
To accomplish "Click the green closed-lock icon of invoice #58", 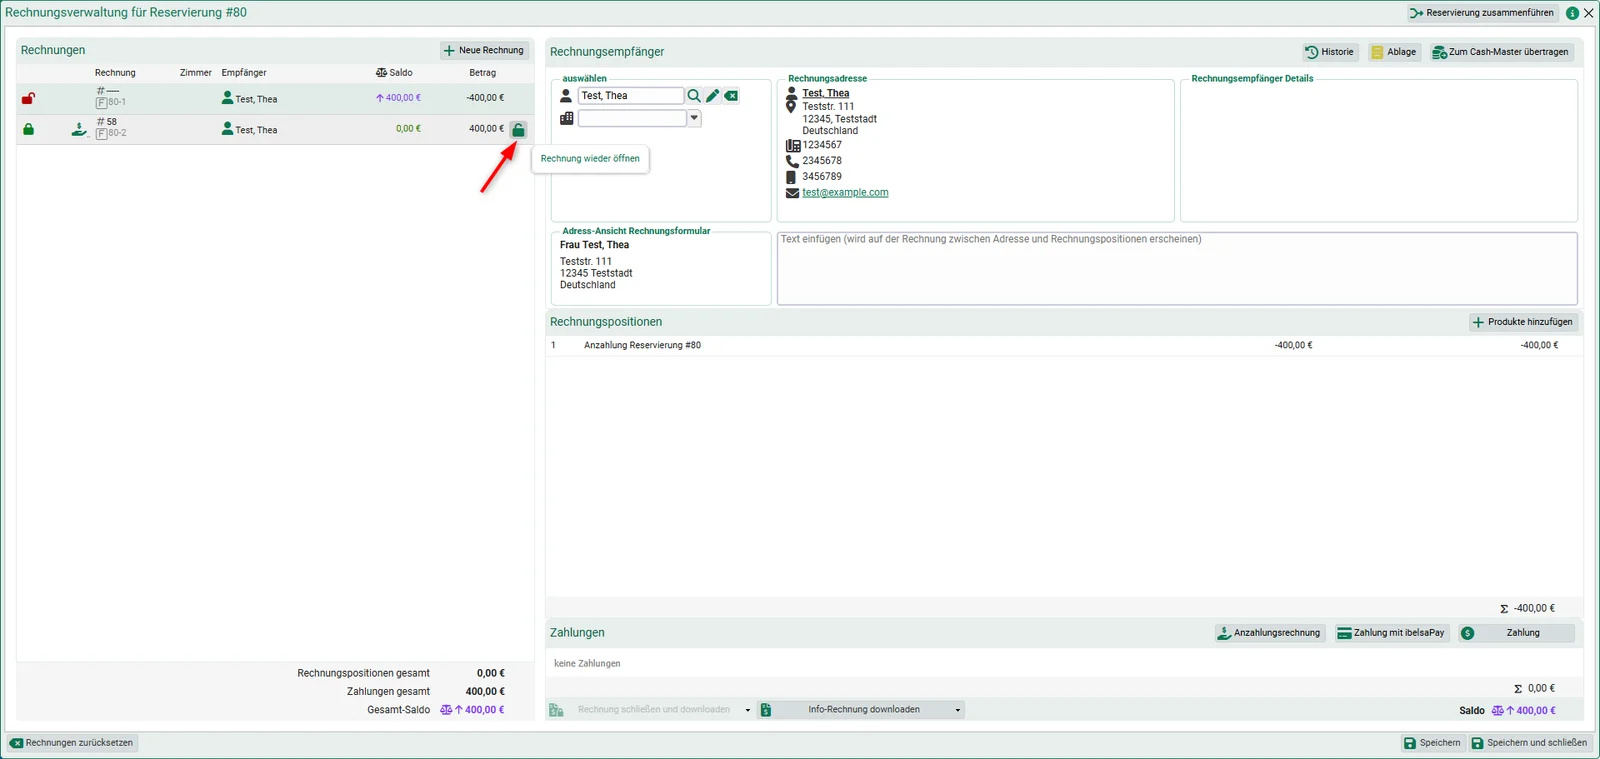I will pyautogui.click(x=28, y=129).
